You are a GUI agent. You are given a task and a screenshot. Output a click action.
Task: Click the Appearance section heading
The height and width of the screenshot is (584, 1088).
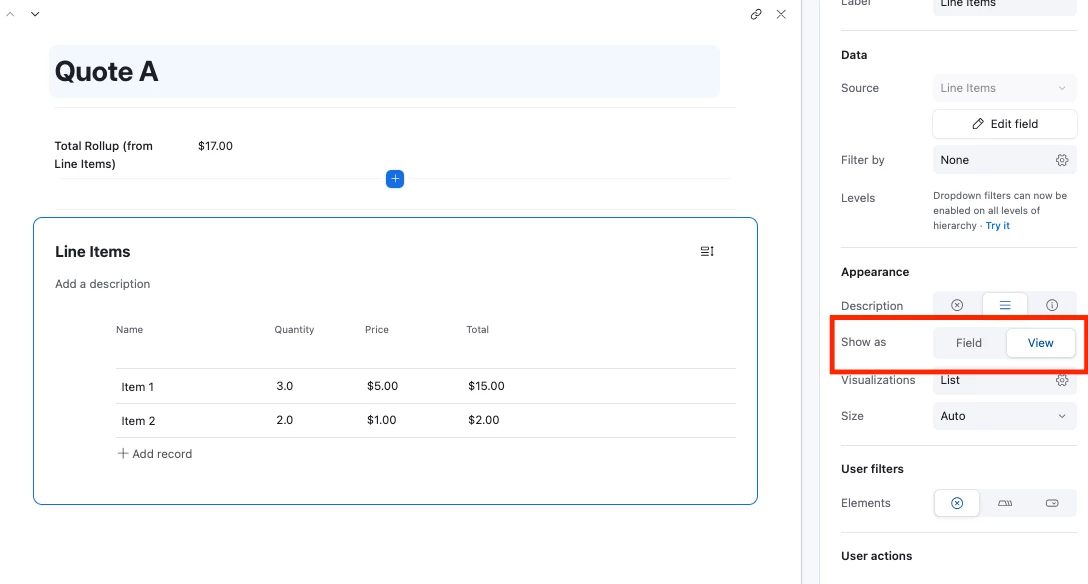point(875,272)
